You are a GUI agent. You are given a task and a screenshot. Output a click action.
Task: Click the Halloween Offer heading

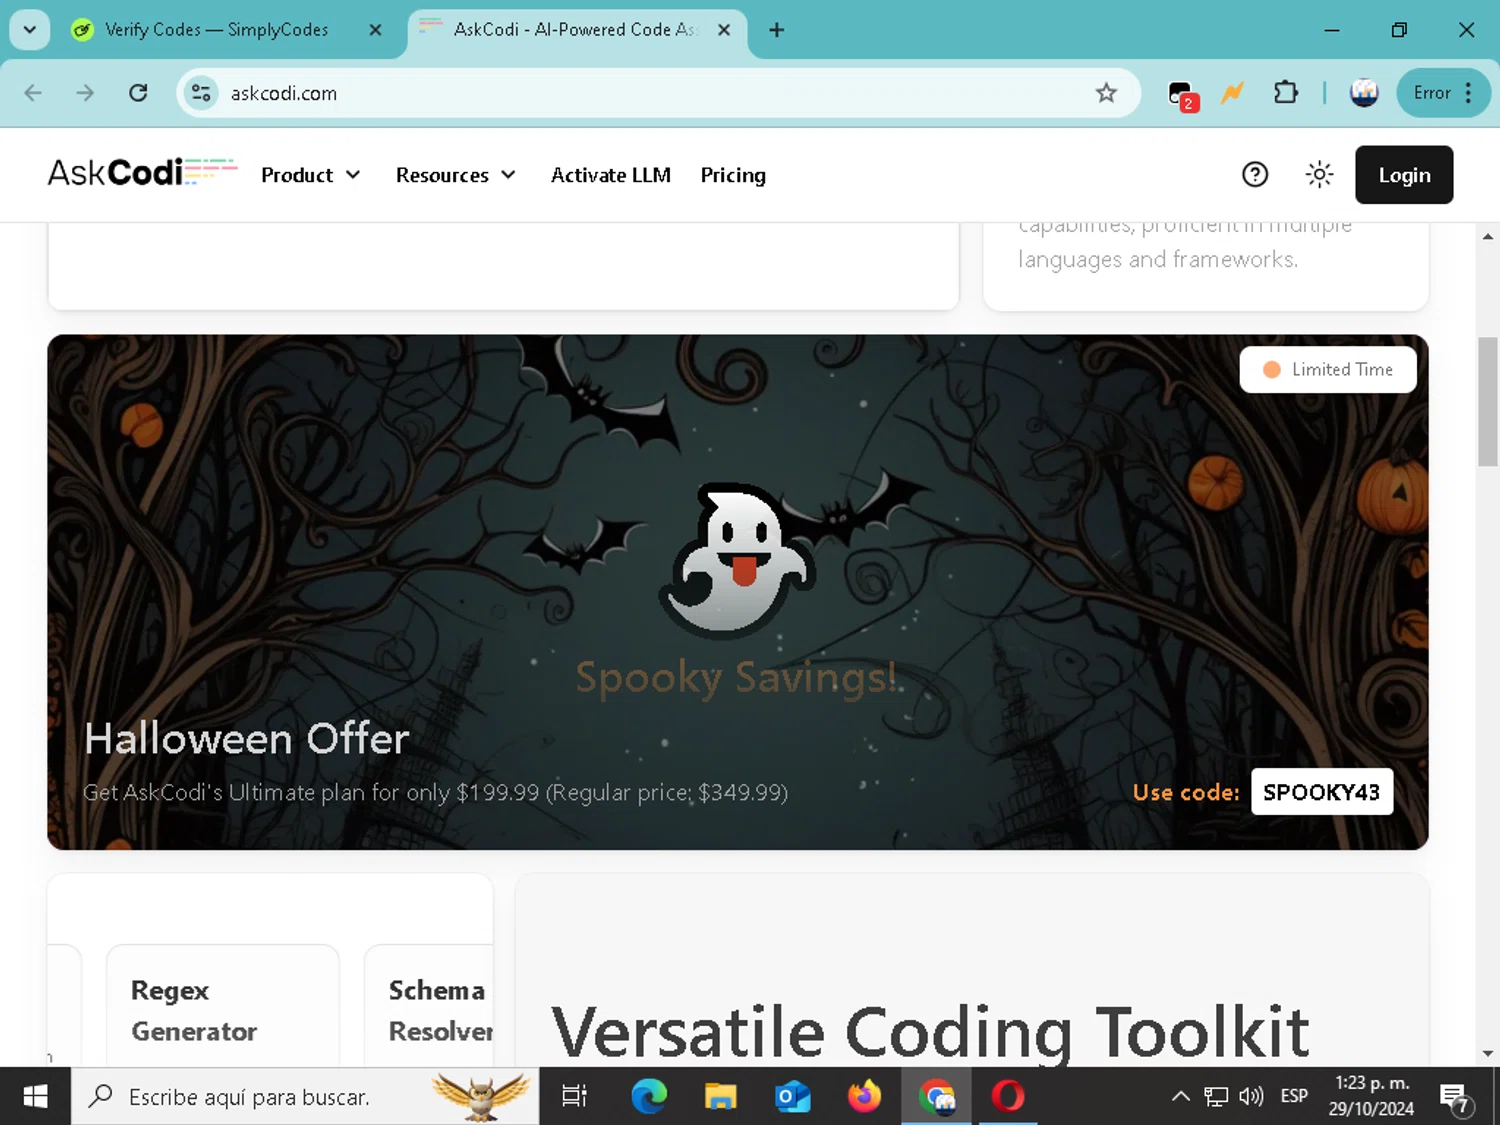pos(247,739)
